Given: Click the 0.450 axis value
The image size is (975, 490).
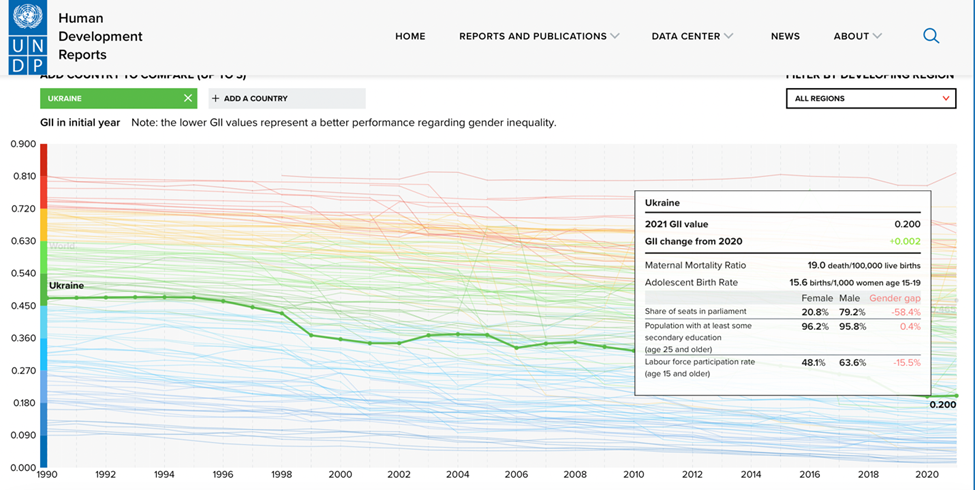Looking at the screenshot, I should [x=23, y=306].
